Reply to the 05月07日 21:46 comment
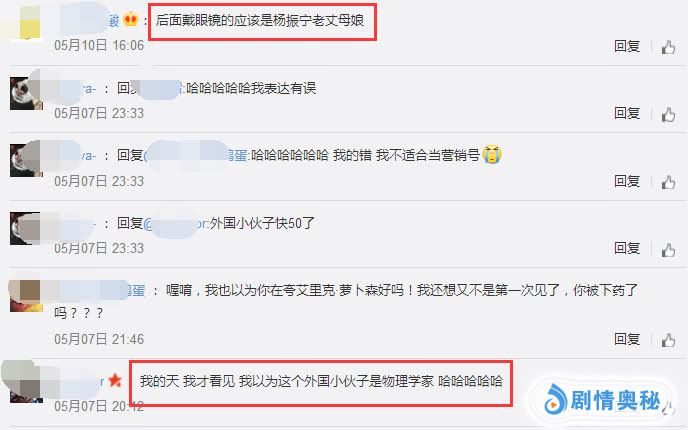The image size is (688, 430). click(627, 339)
